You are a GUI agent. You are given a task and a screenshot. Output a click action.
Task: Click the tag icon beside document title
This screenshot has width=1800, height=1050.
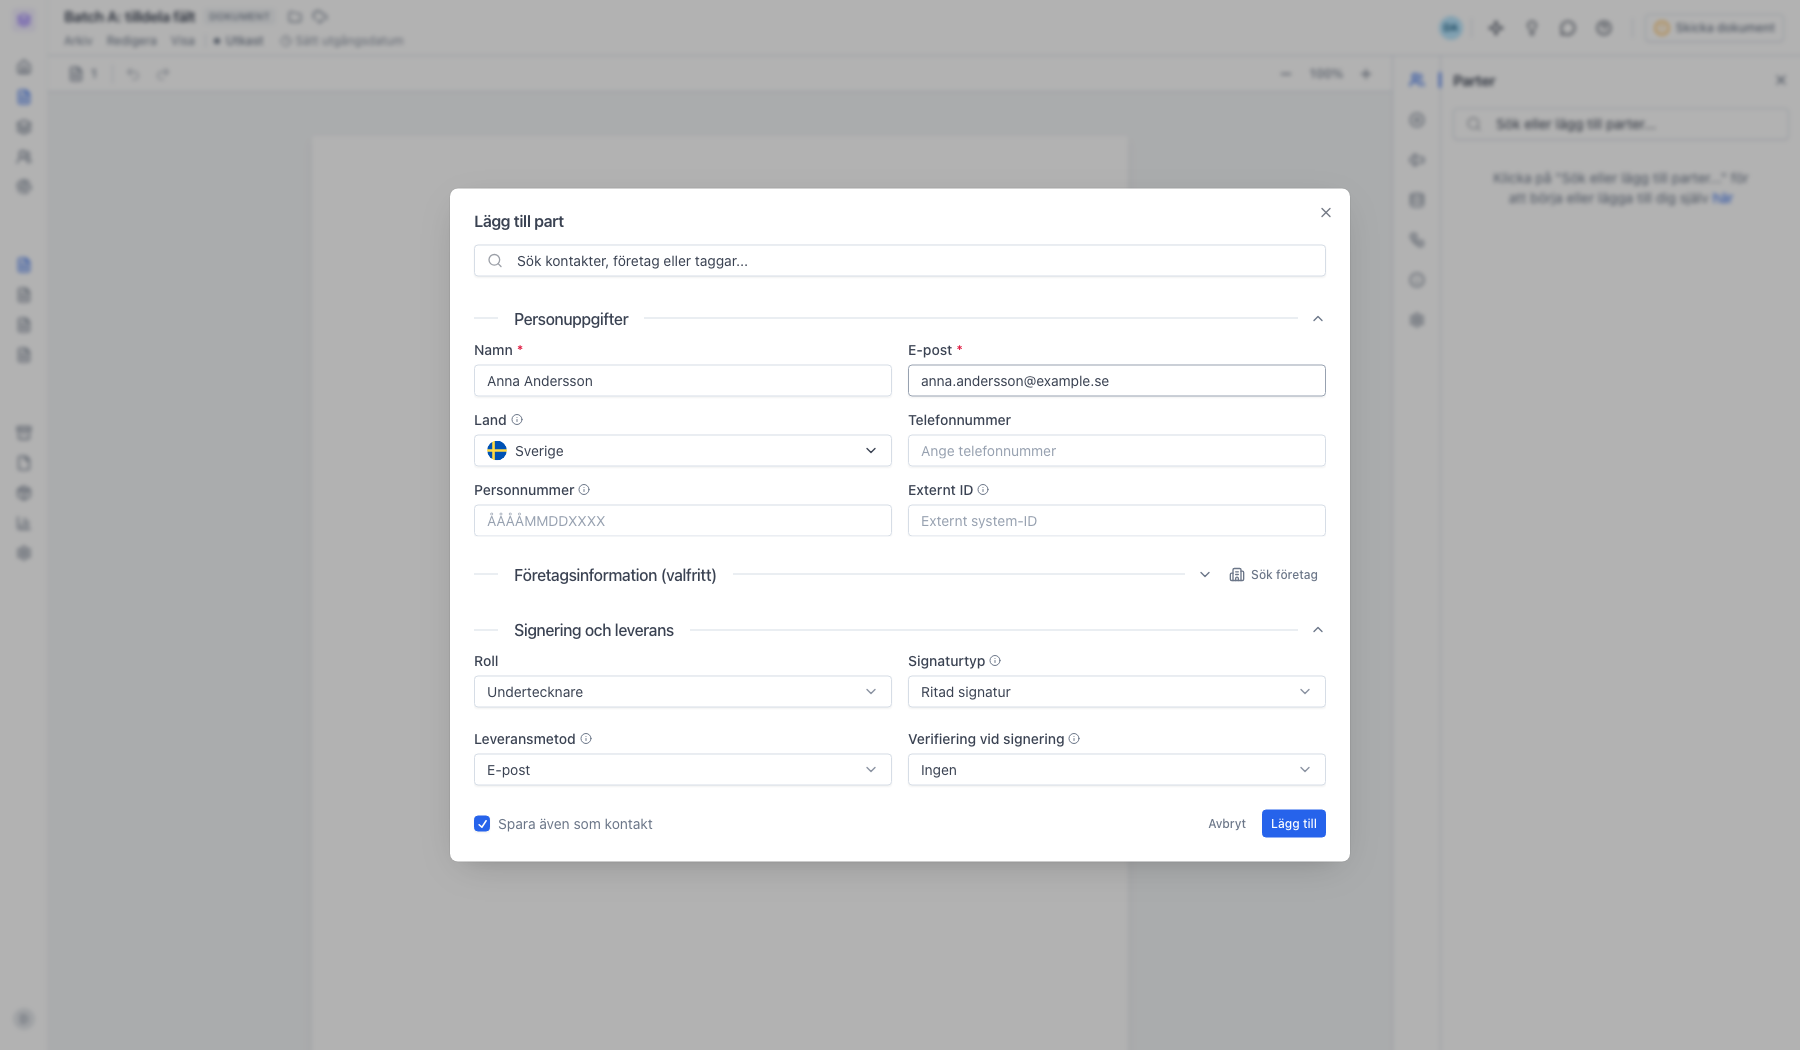click(x=320, y=17)
